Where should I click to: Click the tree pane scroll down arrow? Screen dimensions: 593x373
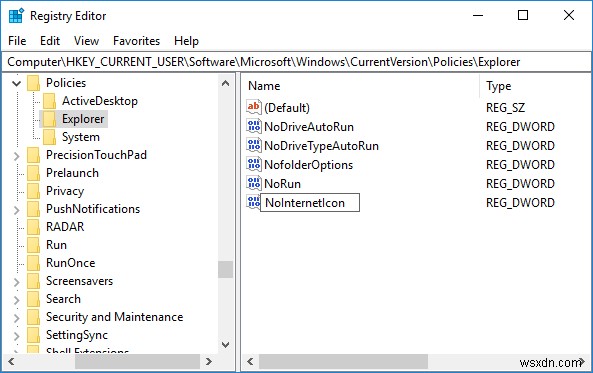click(x=225, y=345)
